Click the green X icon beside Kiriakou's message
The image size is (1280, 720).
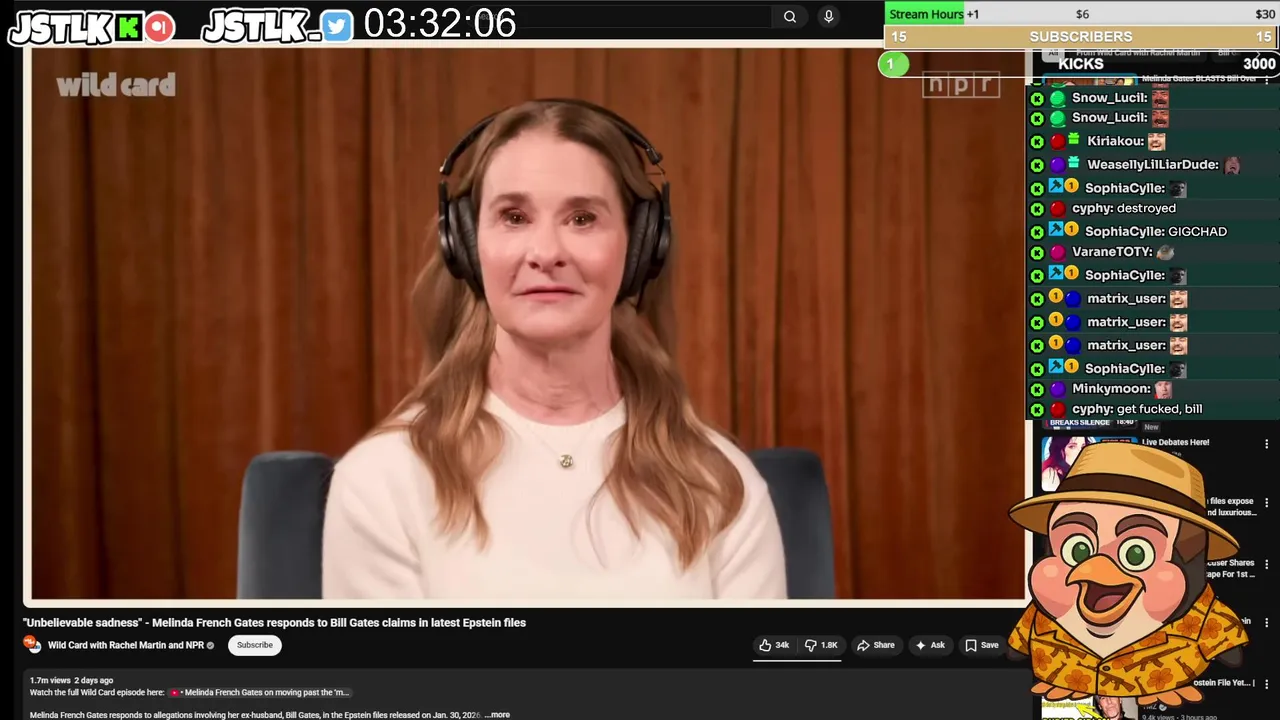[1037, 142]
